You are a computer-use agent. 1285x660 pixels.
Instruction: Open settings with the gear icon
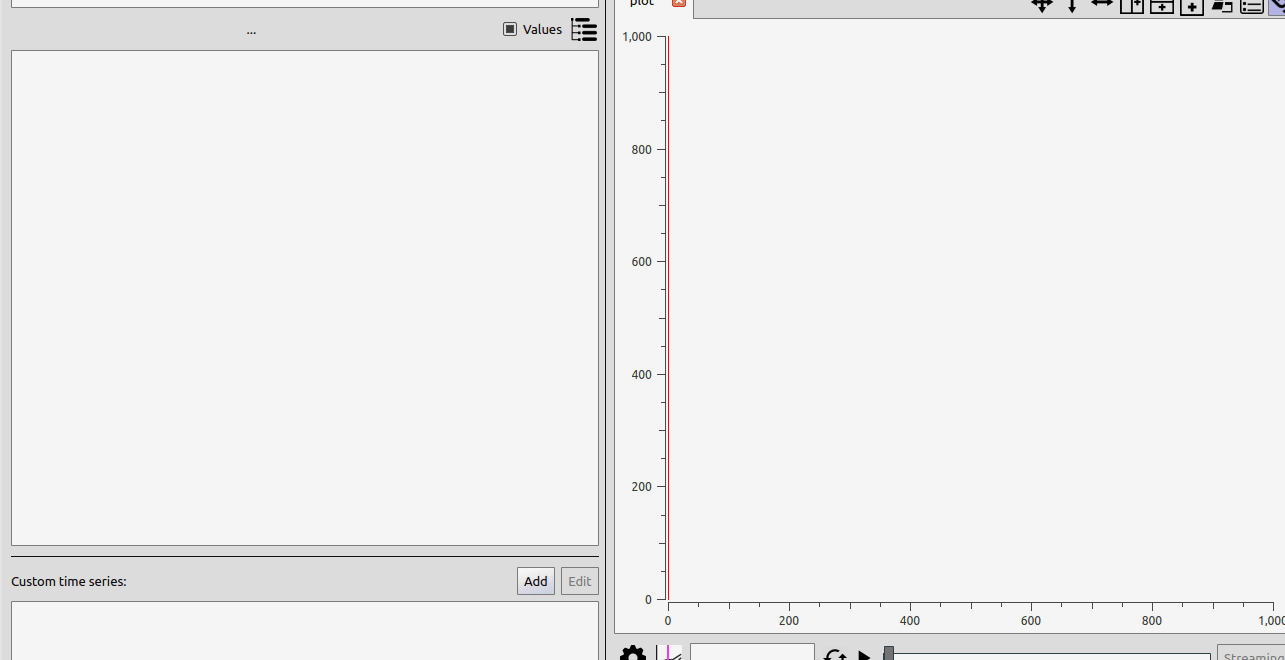coord(632,654)
